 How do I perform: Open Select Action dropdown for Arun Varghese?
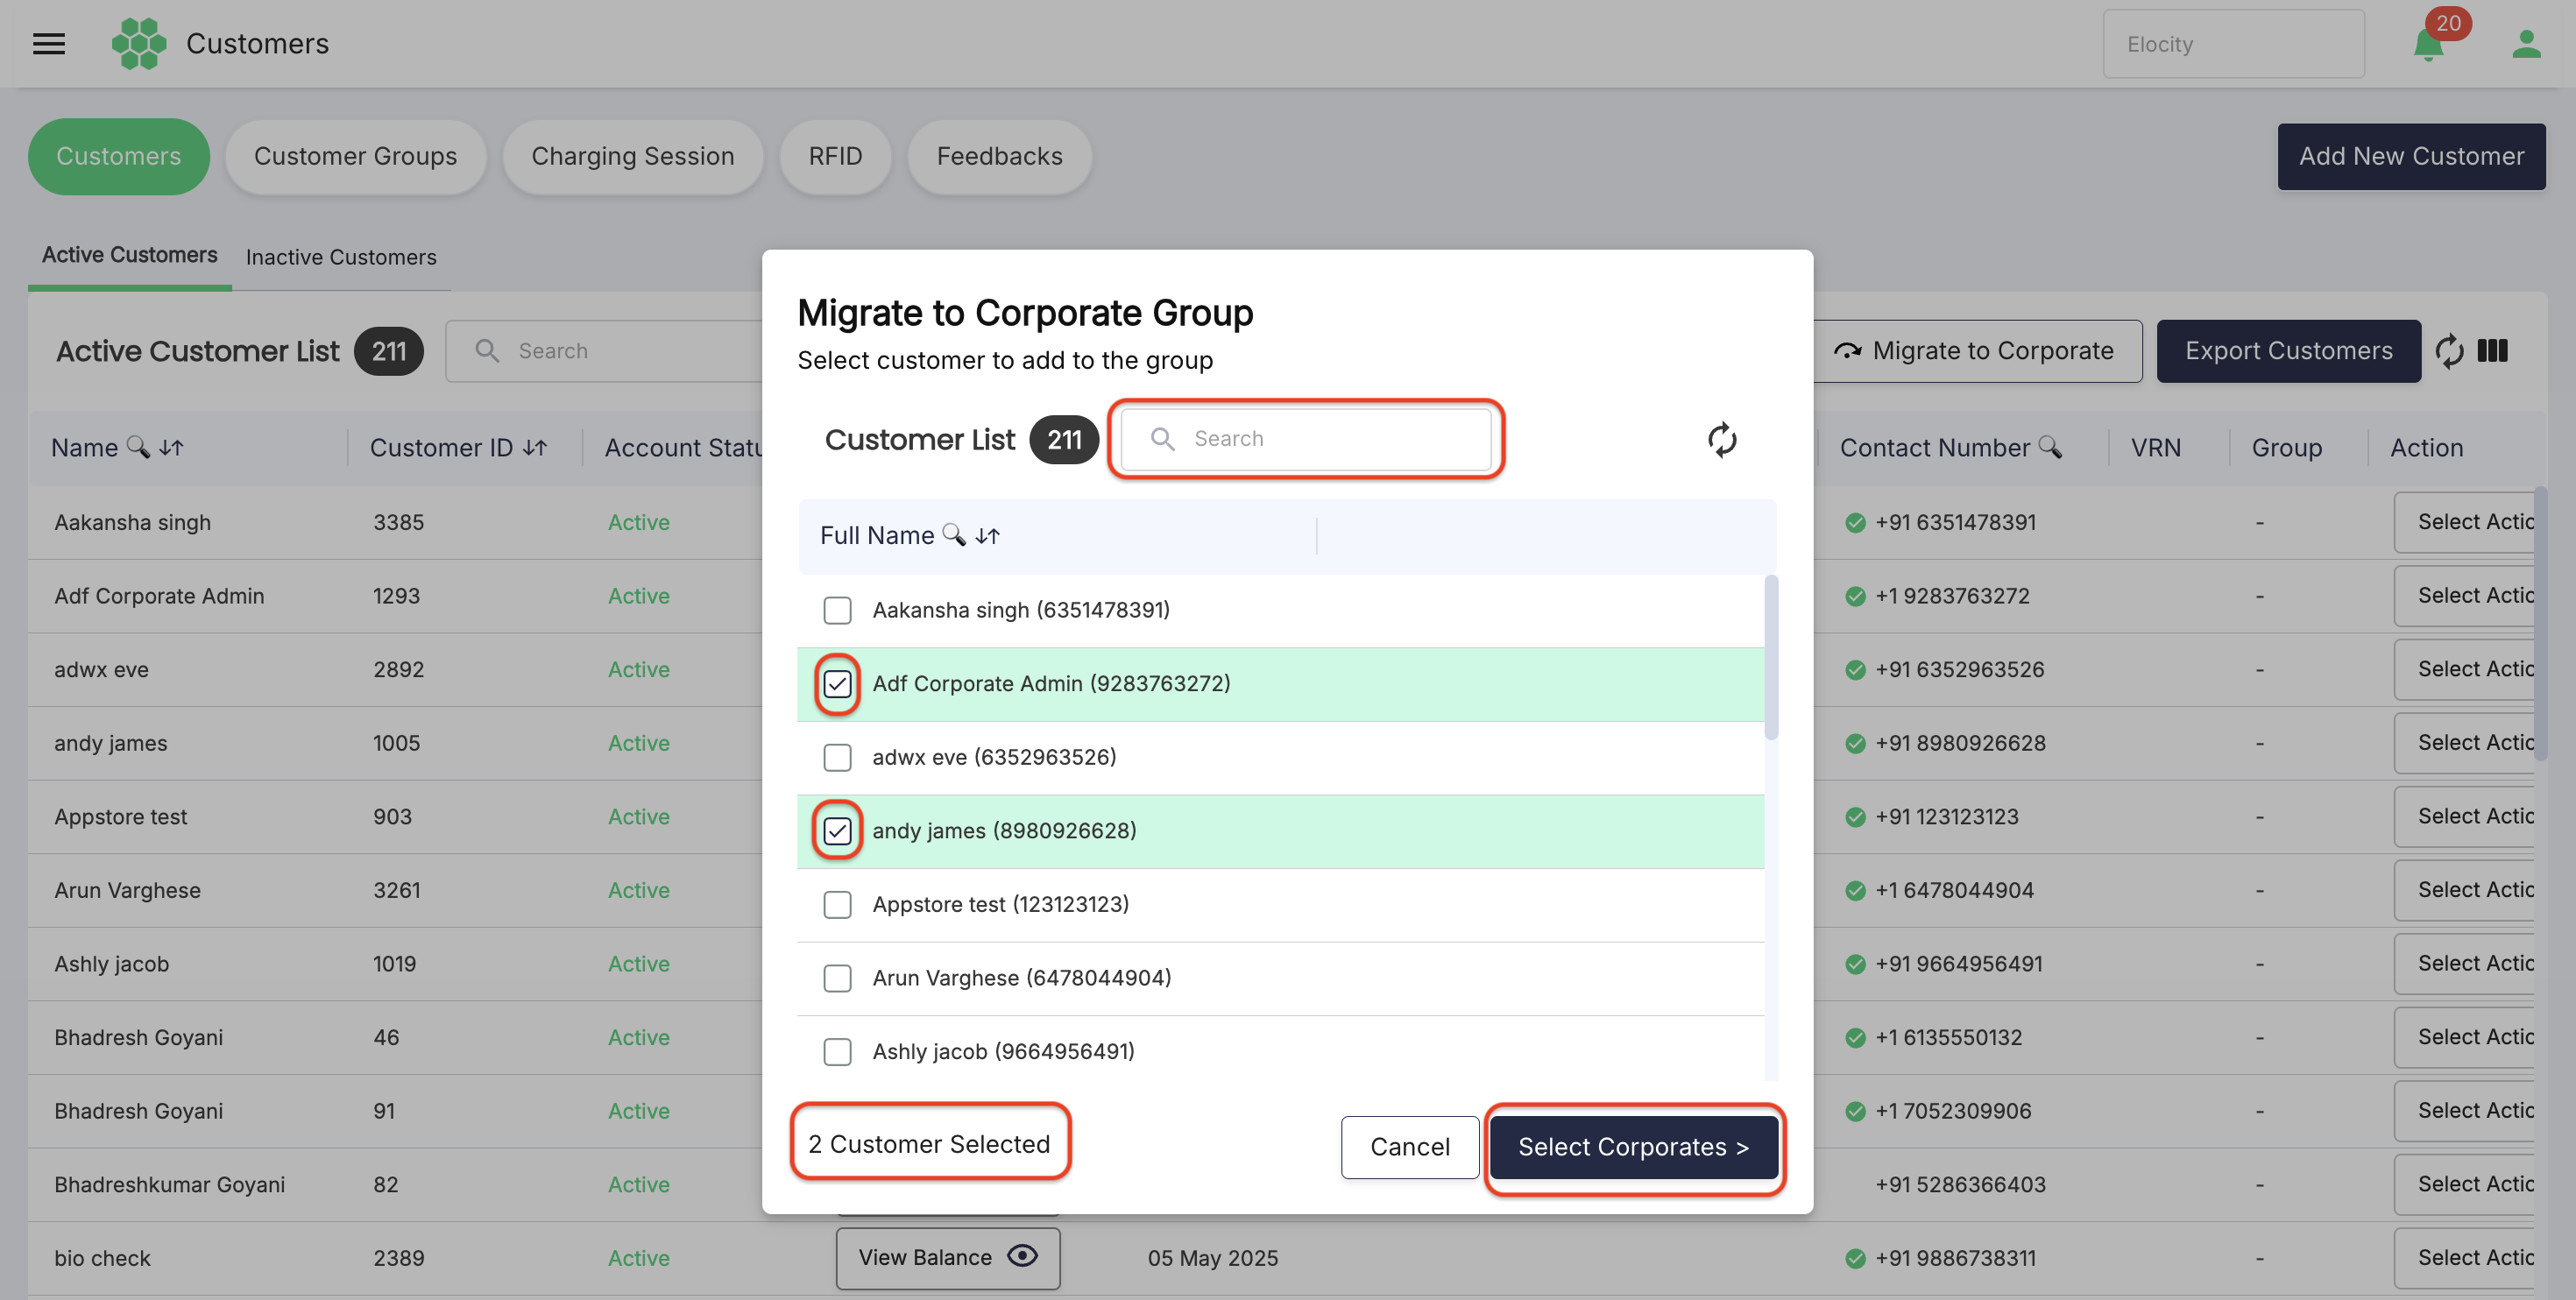pos(2464,890)
